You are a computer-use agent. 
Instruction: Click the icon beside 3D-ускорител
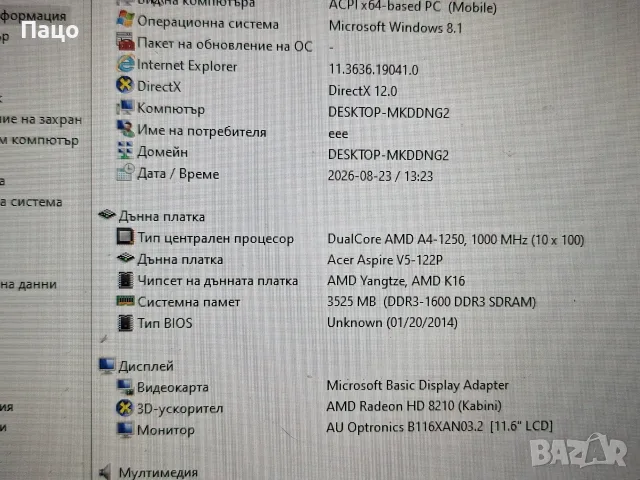[124, 408]
